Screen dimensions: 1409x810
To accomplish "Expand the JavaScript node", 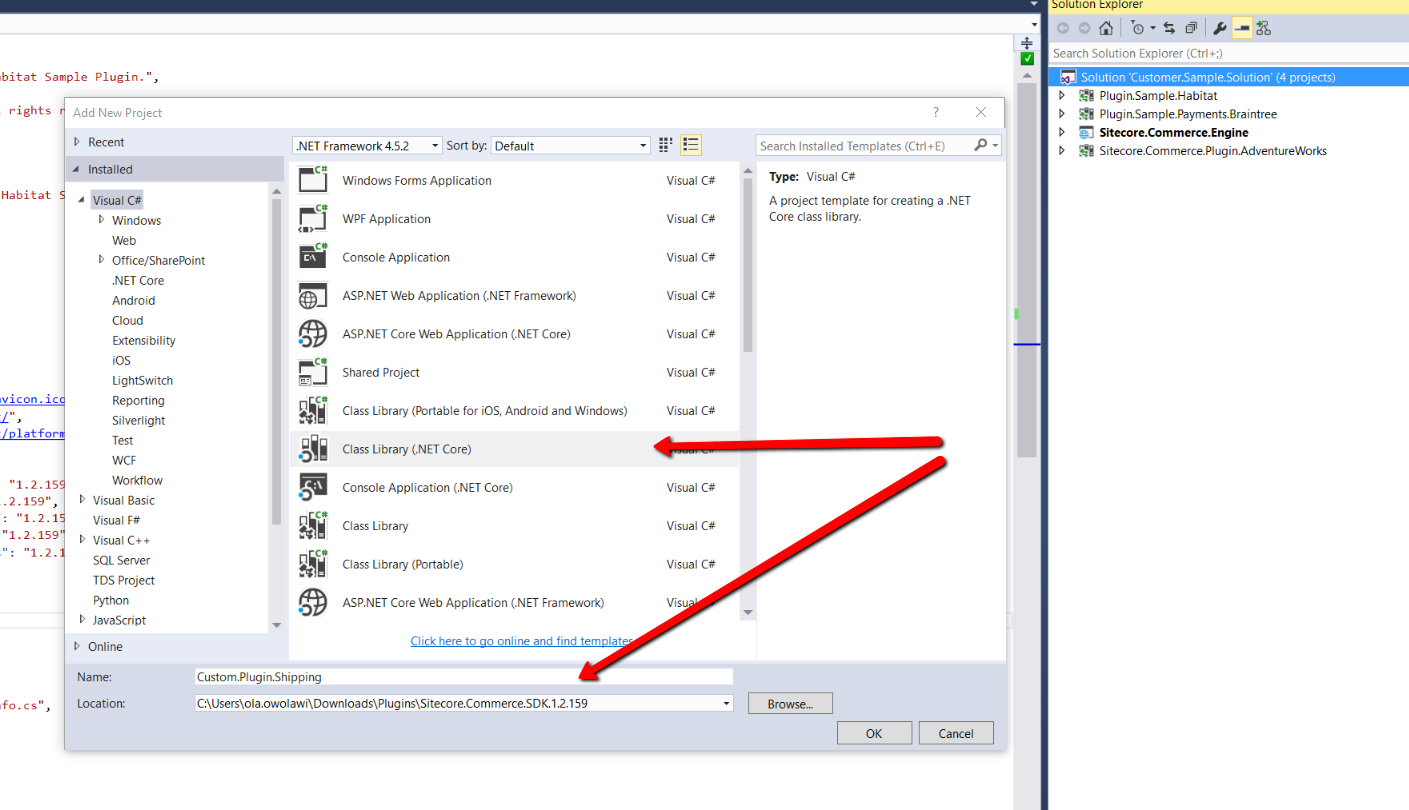I will click(82, 620).
